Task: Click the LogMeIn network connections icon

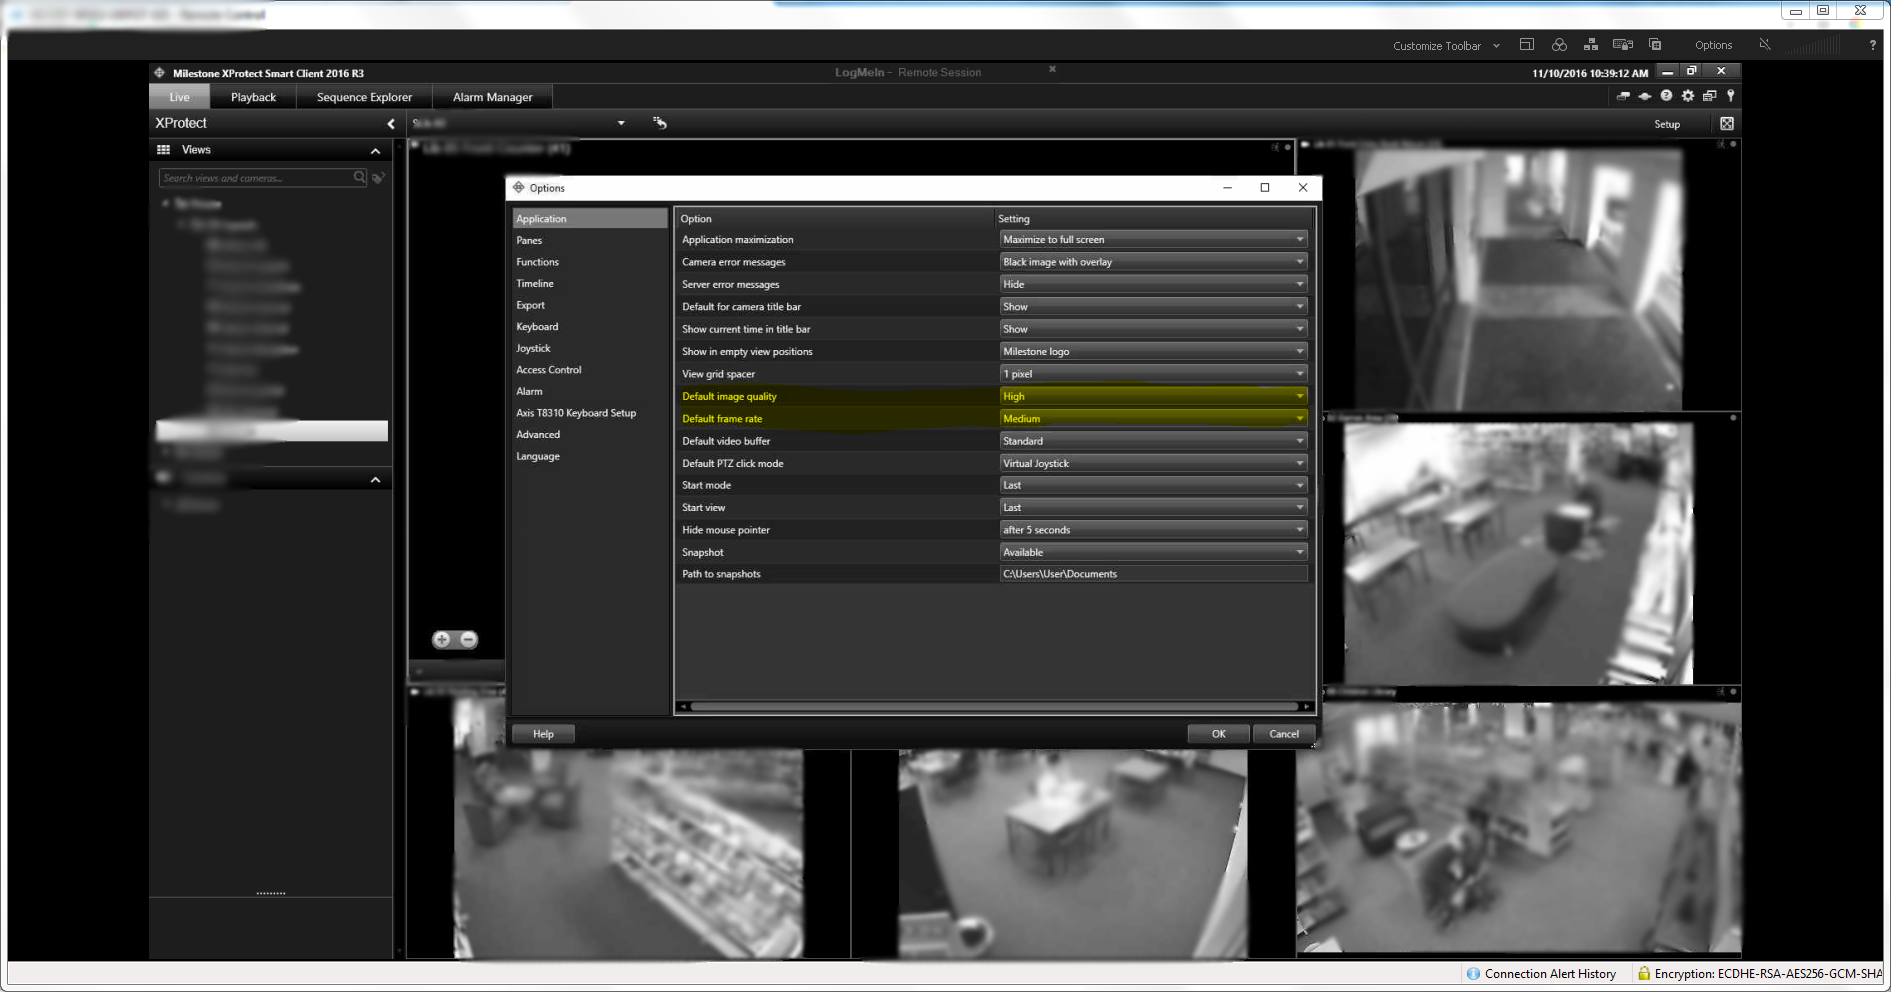Action: (x=1591, y=45)
